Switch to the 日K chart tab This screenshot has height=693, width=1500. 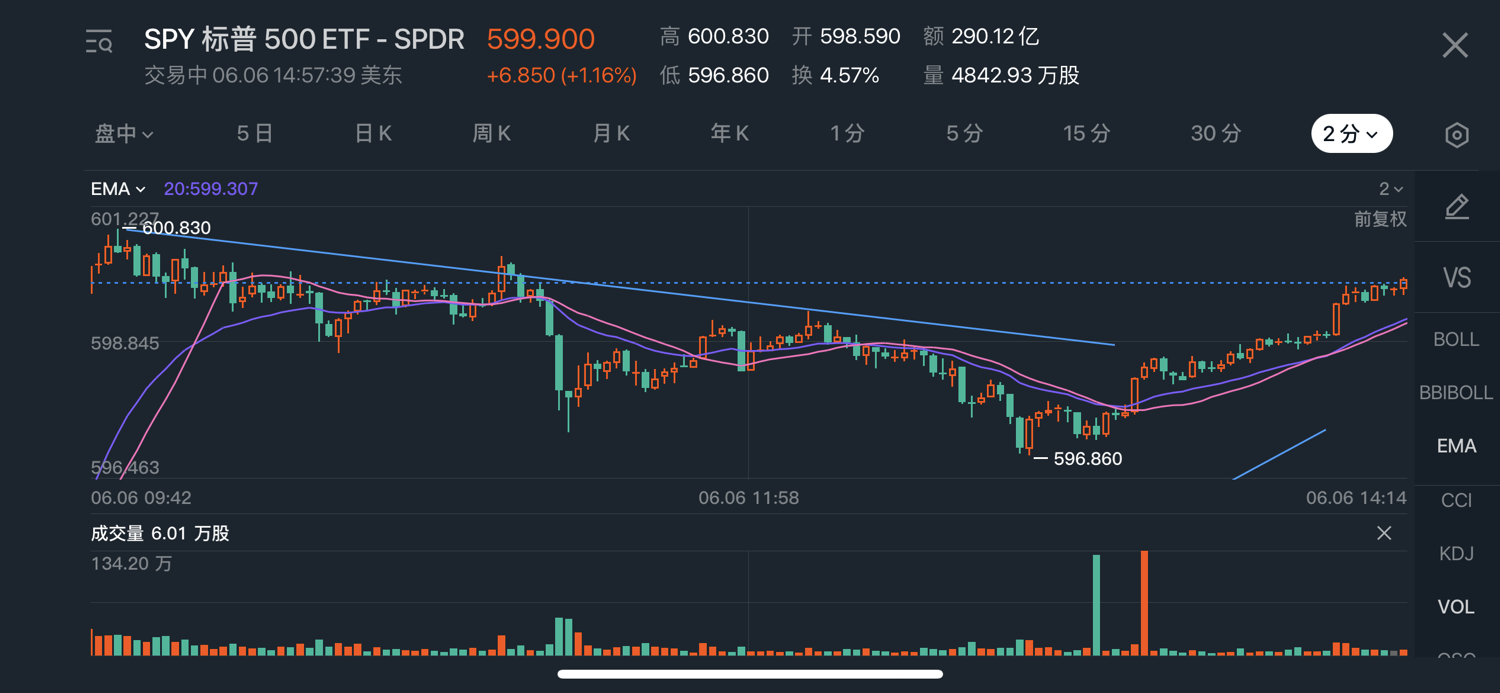(x=373, y=134)
